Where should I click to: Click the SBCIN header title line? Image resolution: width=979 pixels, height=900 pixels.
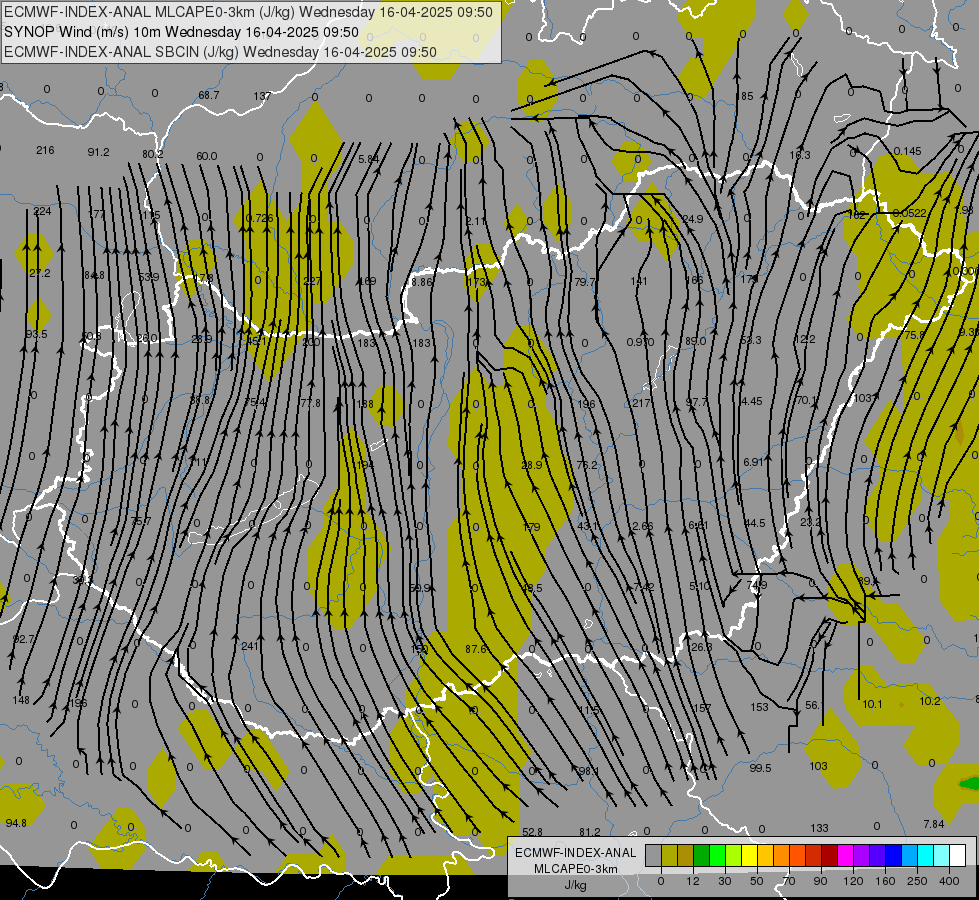[x=220, y=52]
